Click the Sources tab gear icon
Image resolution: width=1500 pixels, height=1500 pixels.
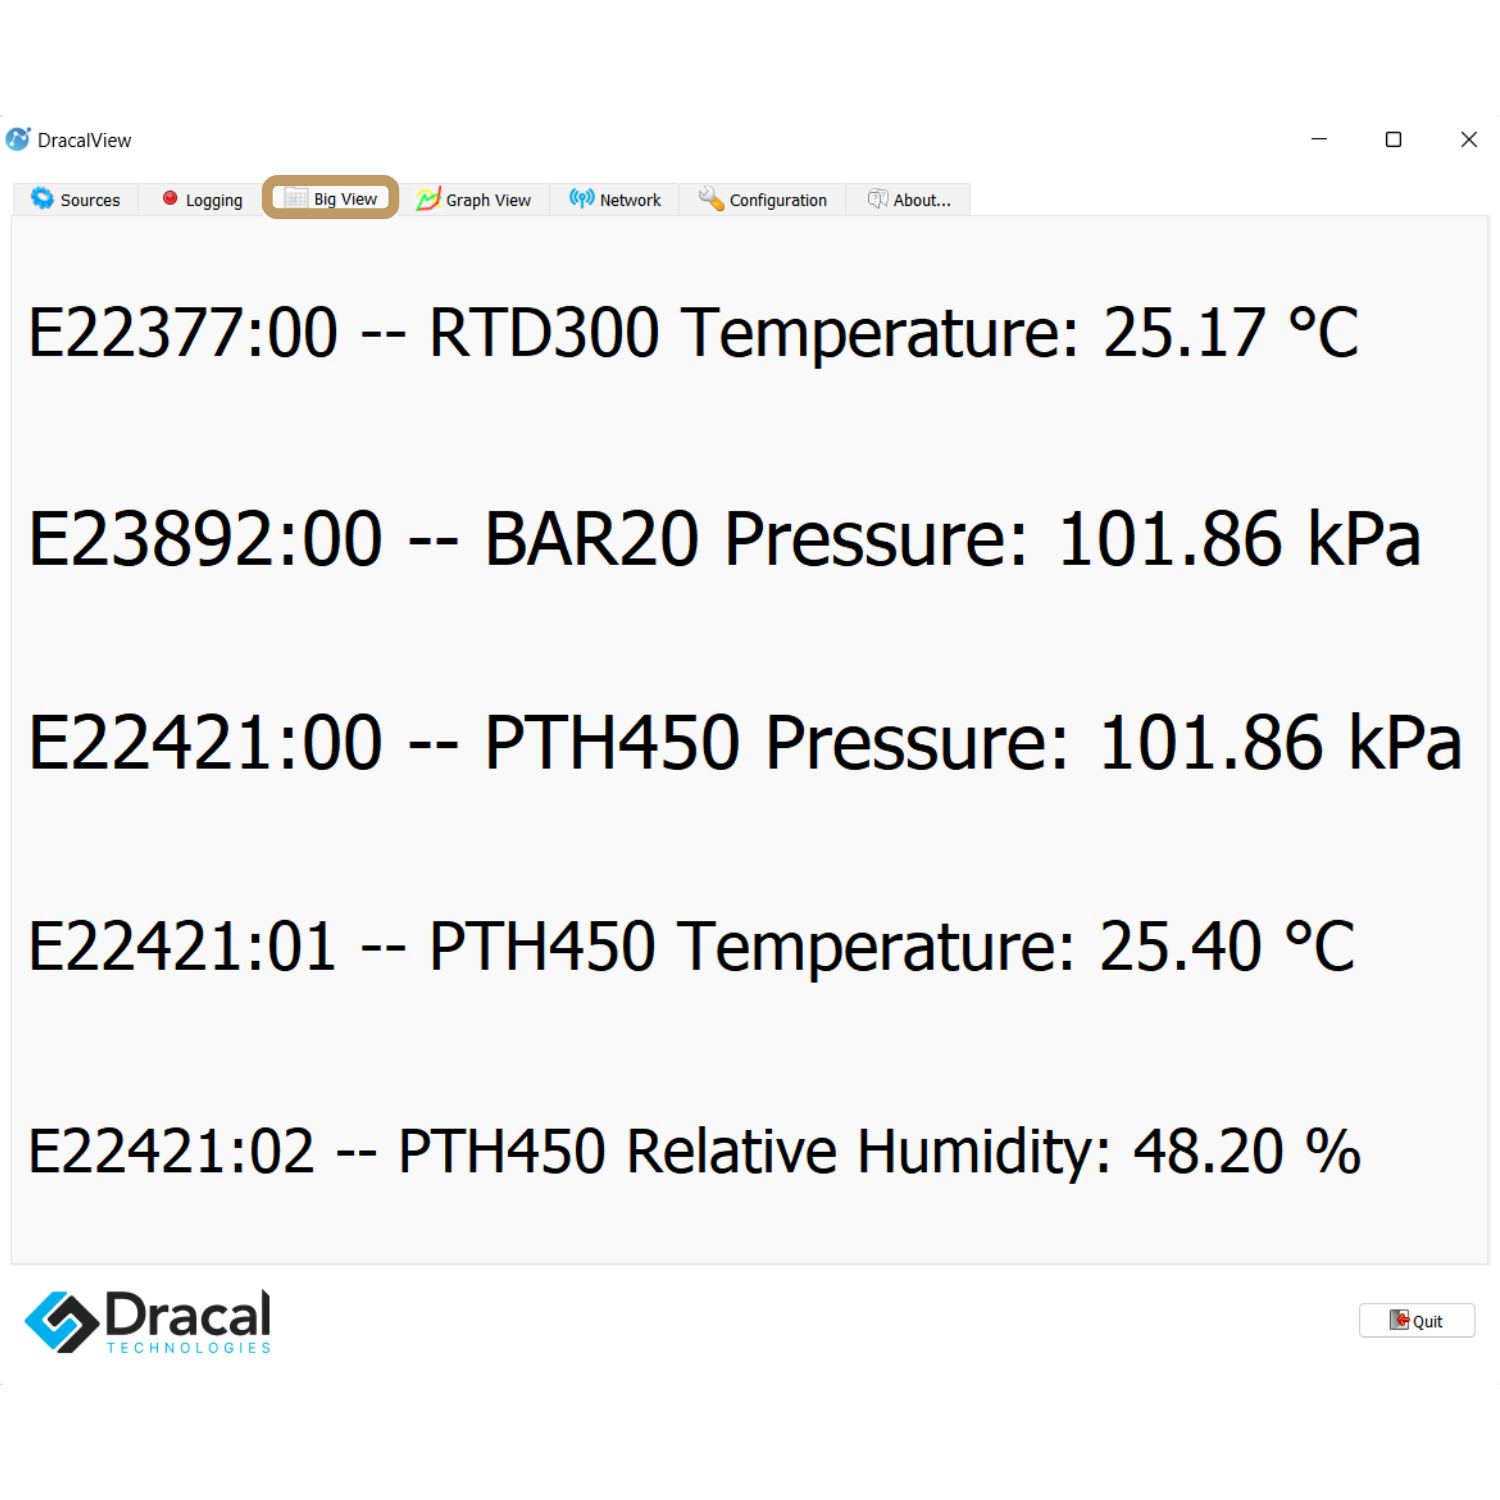pyautogui.click(x=42, y=199)
